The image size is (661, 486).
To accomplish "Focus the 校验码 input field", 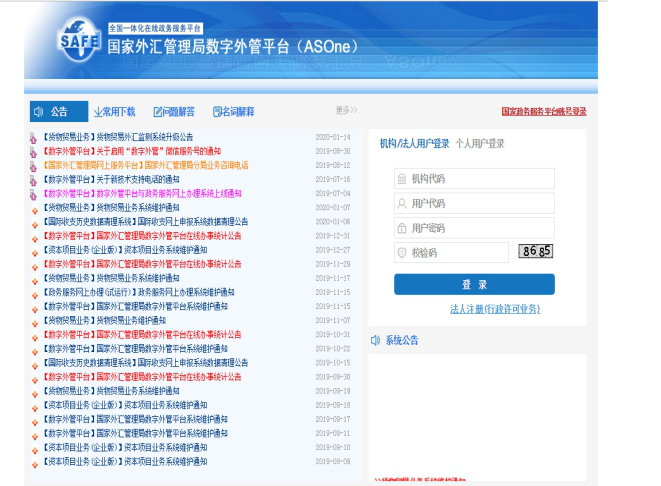I will pyautogui.click(x=451, y=252).
